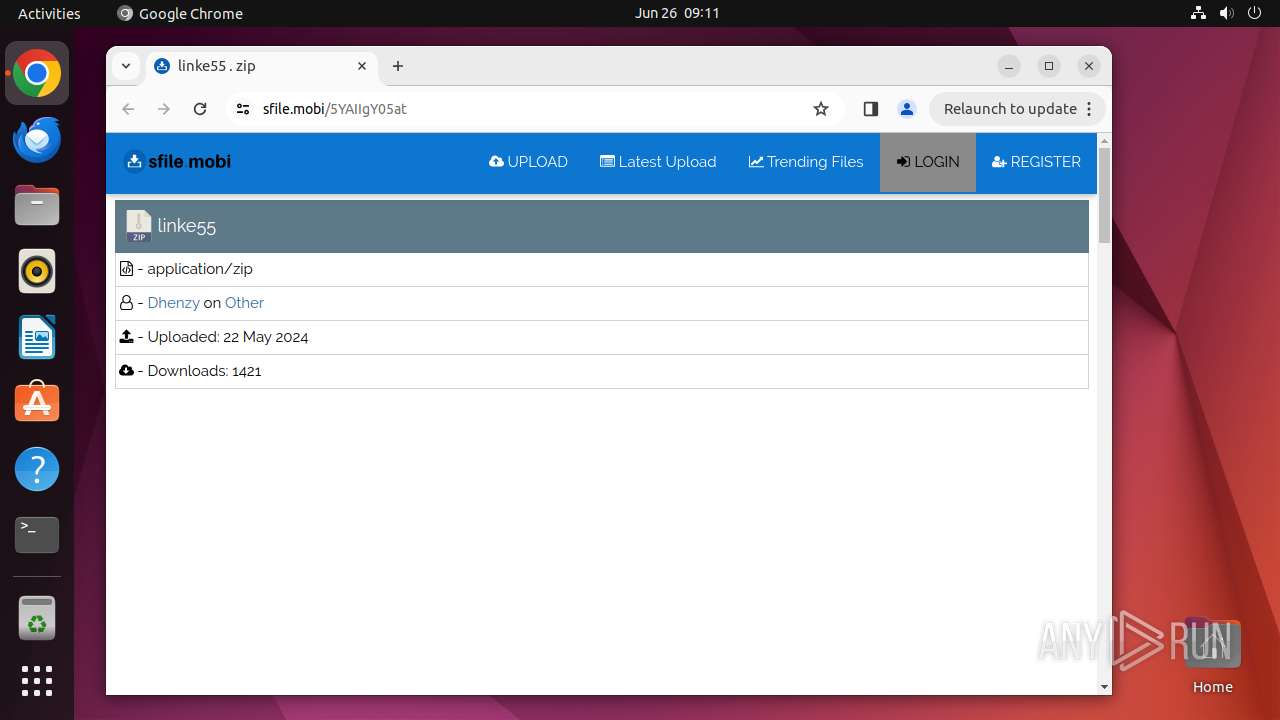
Task: Launch Rhythmbox music player from the dock
Action: point(37,271)
